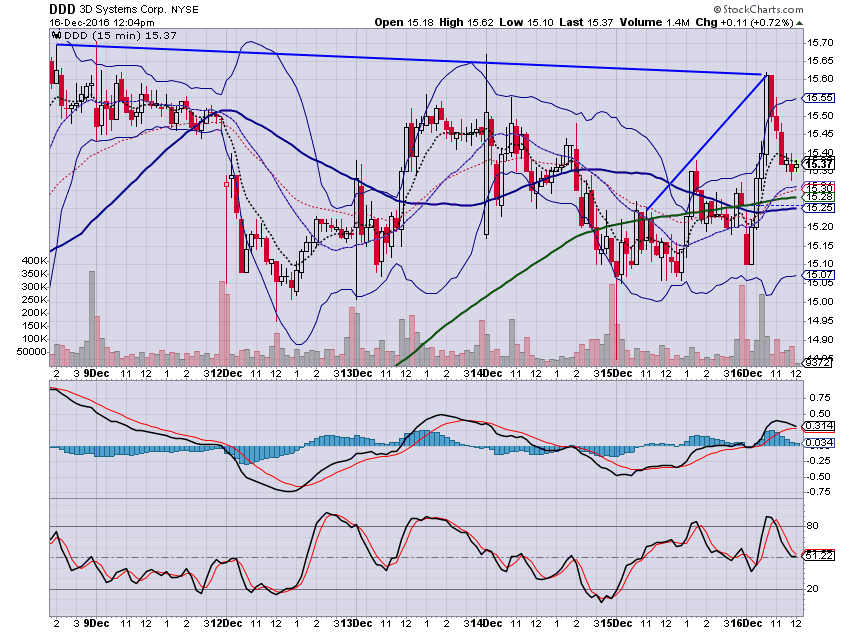Click the '16-Dec-2016 12:04pm' timestamp
Viewport: 850px width, 633px height.
pos(102,23)
